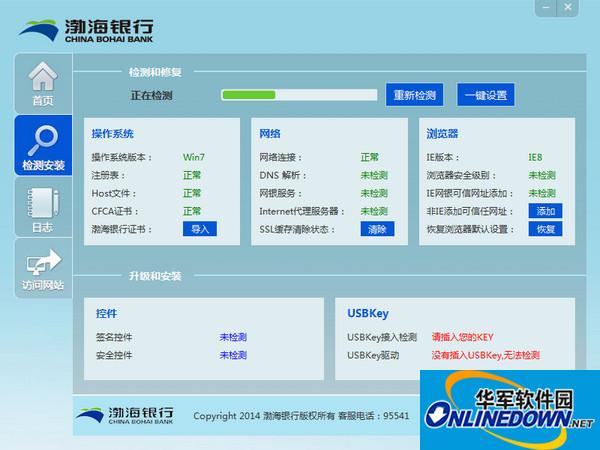Click the 正常 status beside 网络连接
Screen dimensions: 600x450
coord(370,157)
